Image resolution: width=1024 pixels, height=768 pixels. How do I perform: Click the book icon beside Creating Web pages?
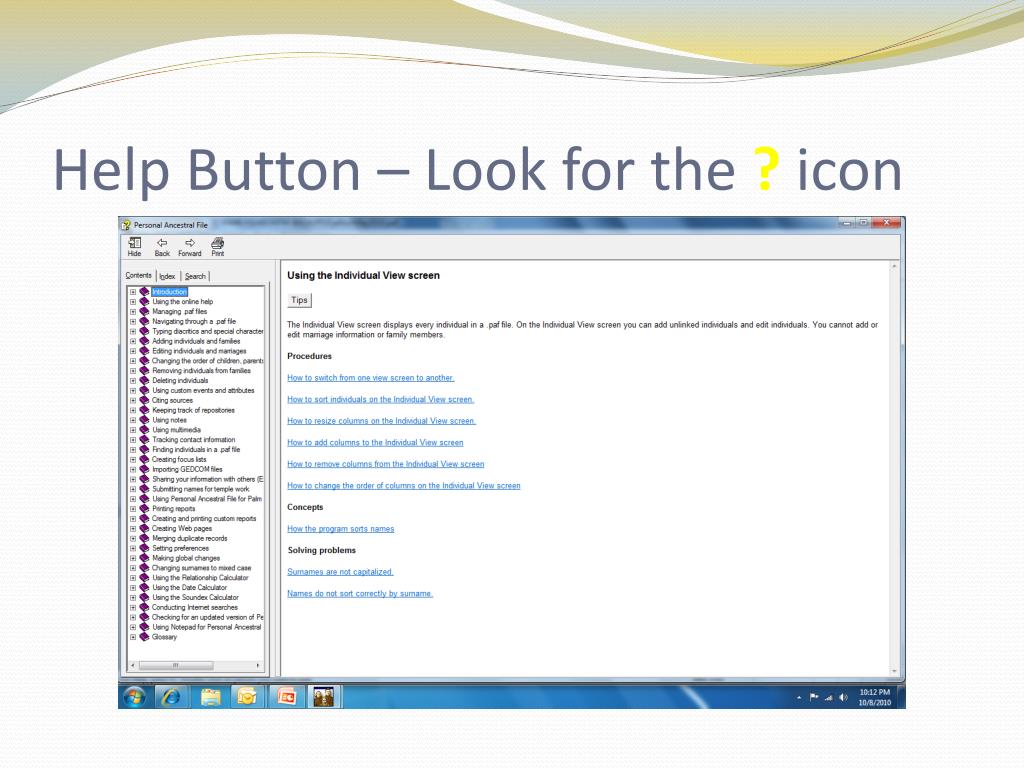(x=144, y=528)
